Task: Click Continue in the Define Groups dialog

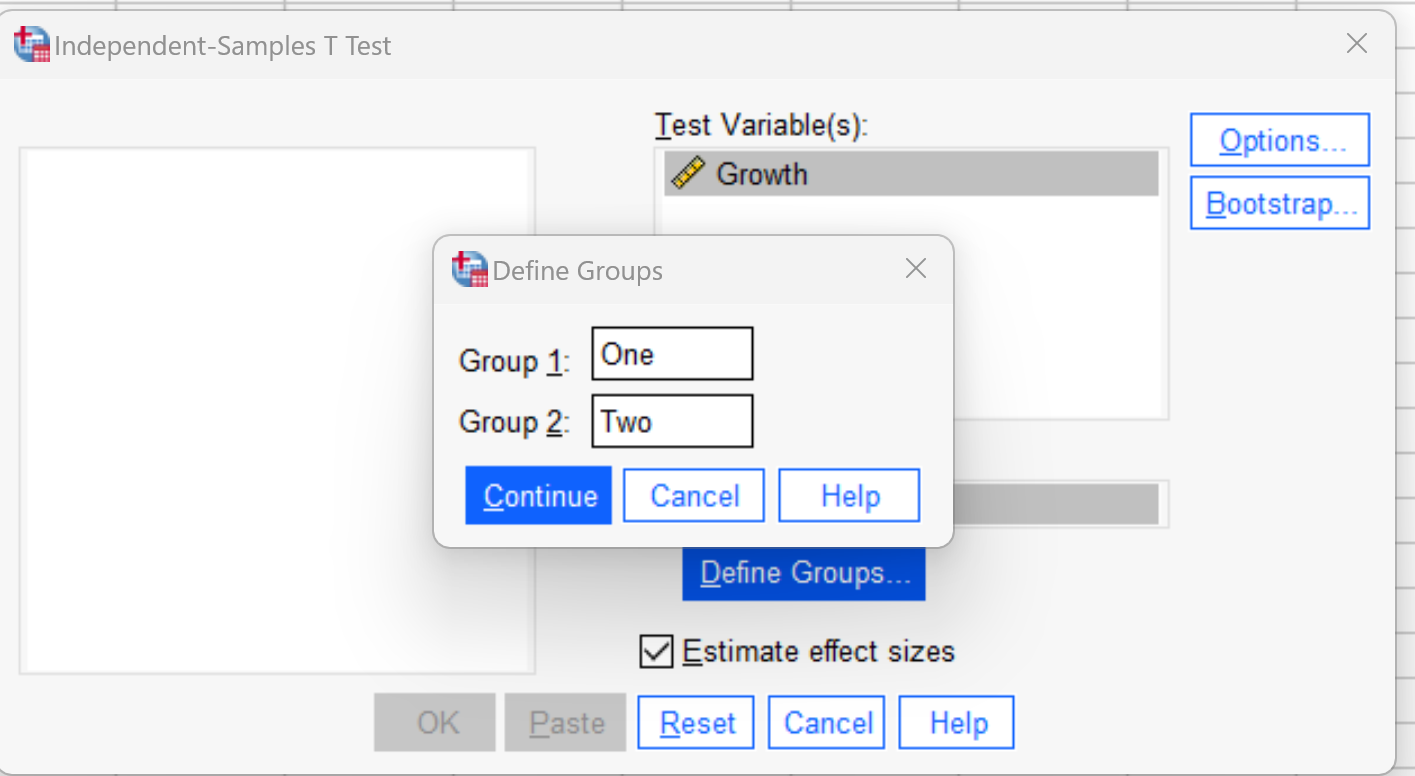Action: pyautogui.click(x=538, y=495)
